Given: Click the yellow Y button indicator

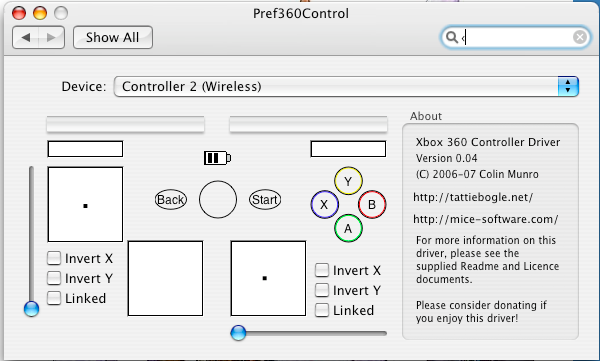Looking at the screenshot, I should coord(348,181).
